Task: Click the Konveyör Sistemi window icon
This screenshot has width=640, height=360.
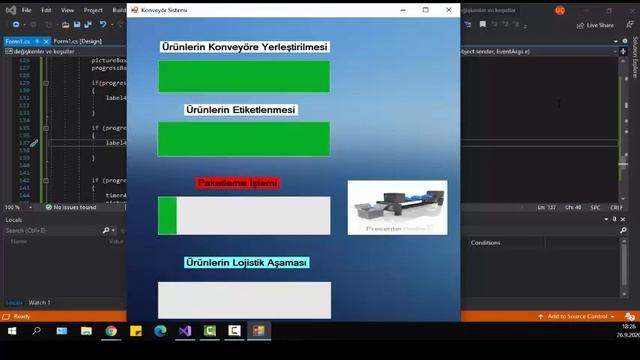Action: [135, 10]
